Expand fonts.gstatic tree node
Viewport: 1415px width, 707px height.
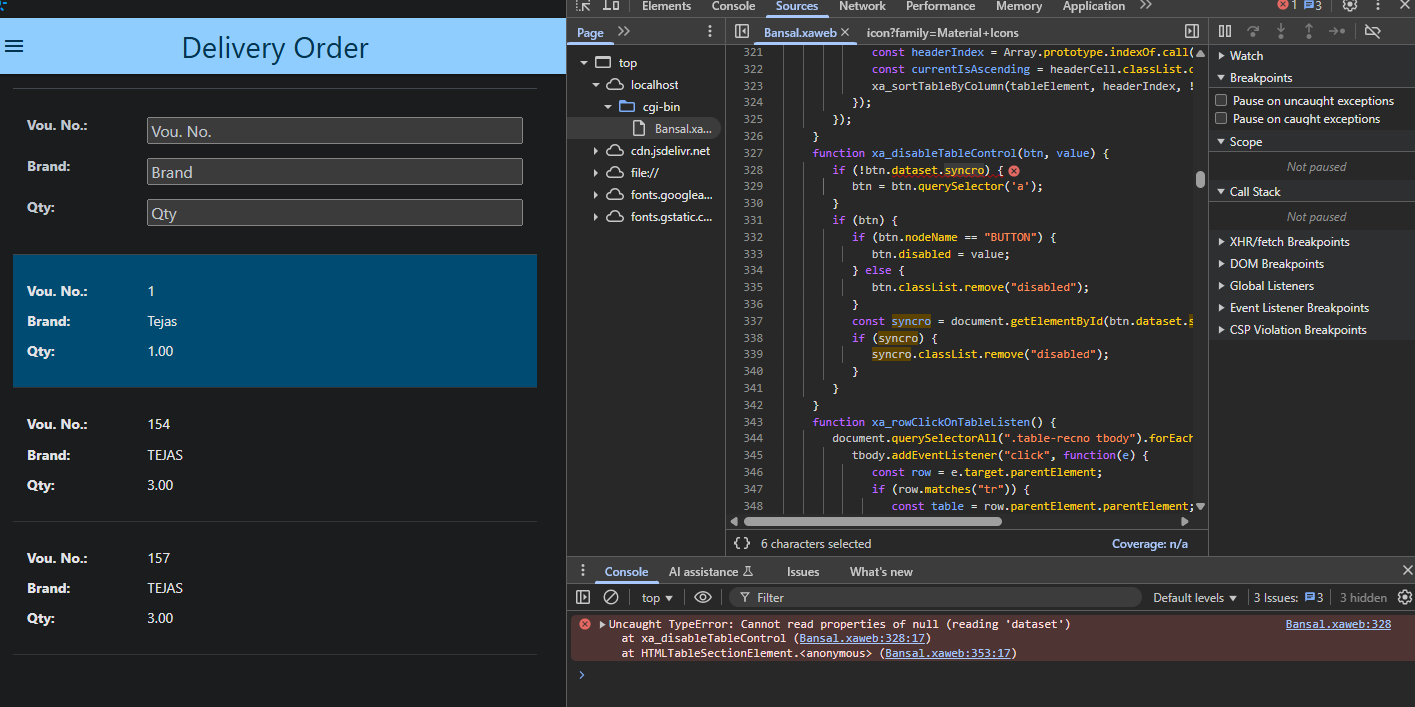point(596,217)
